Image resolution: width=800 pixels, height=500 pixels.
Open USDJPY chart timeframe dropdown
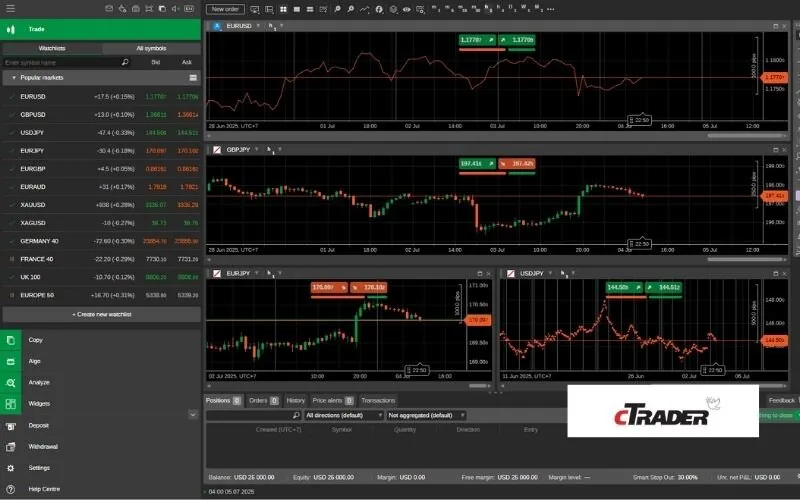click(573, 273)
